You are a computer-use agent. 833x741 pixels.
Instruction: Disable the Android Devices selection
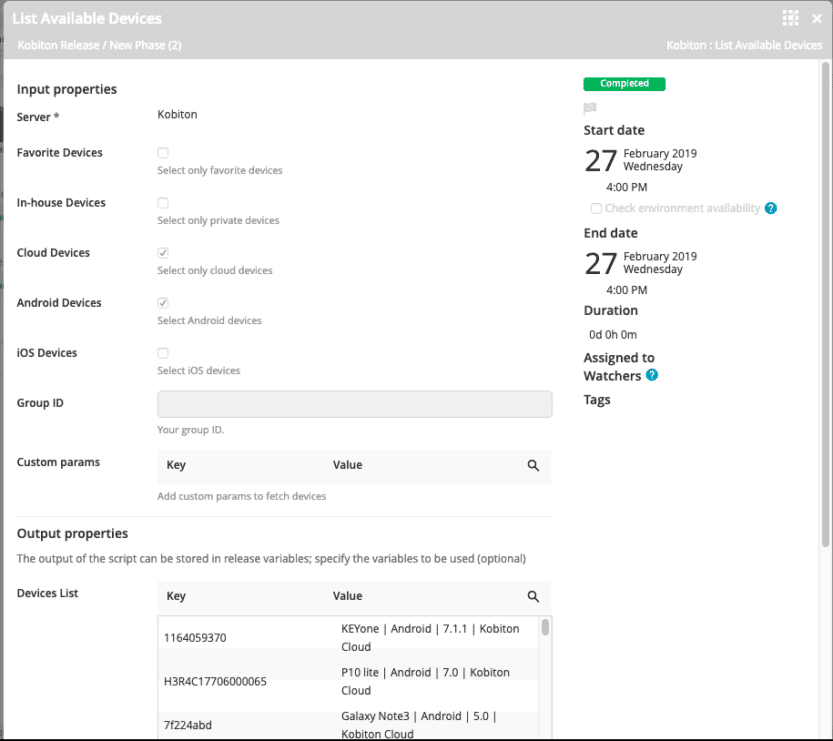tap(162, 302)
